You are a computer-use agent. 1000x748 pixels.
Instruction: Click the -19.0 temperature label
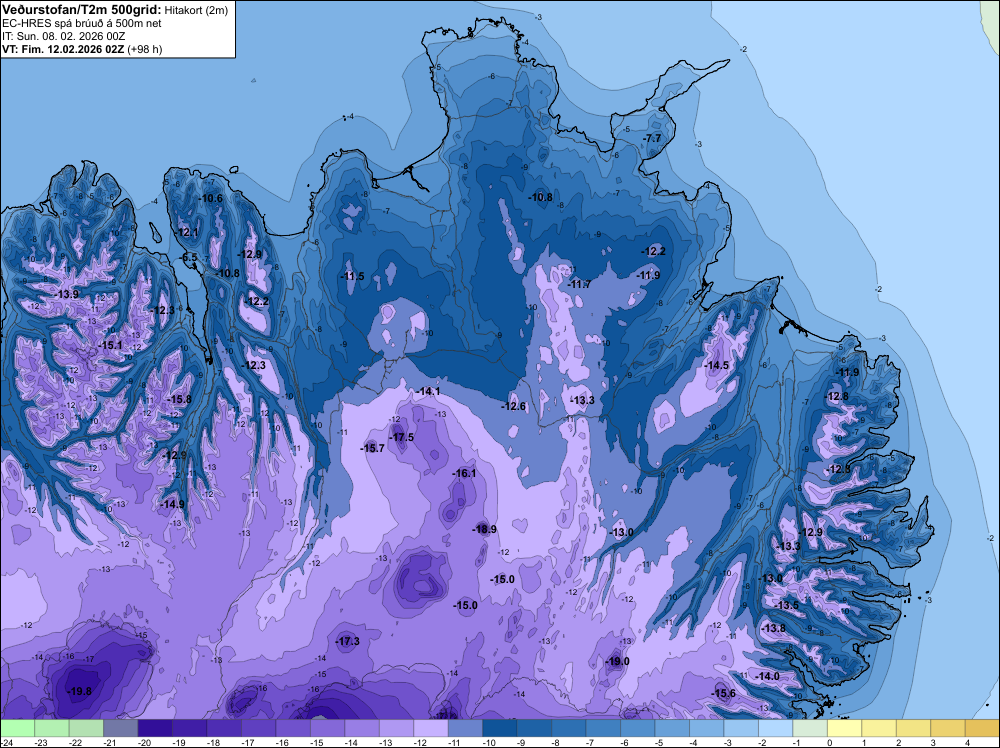tap(617, 661)
